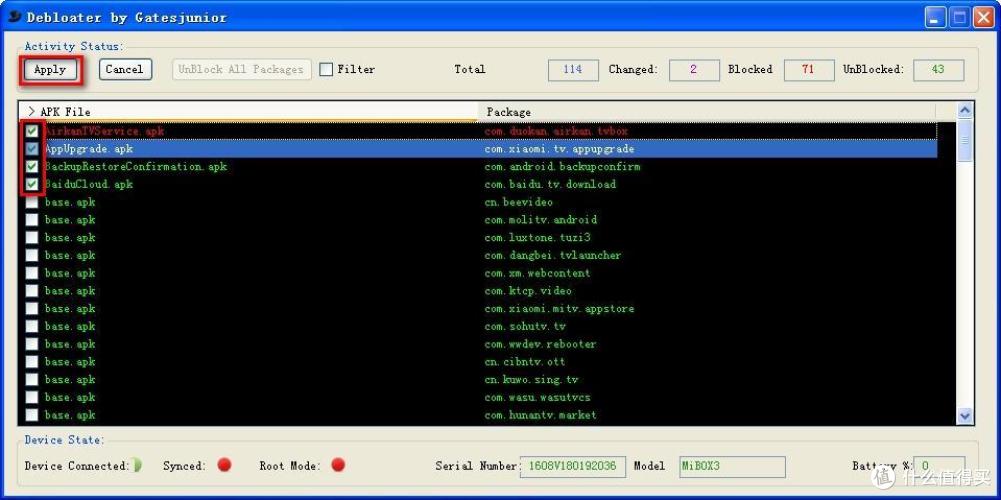Check the box for com.wwdev.rebooter
1001x500 pixels.
pos(32,344)
